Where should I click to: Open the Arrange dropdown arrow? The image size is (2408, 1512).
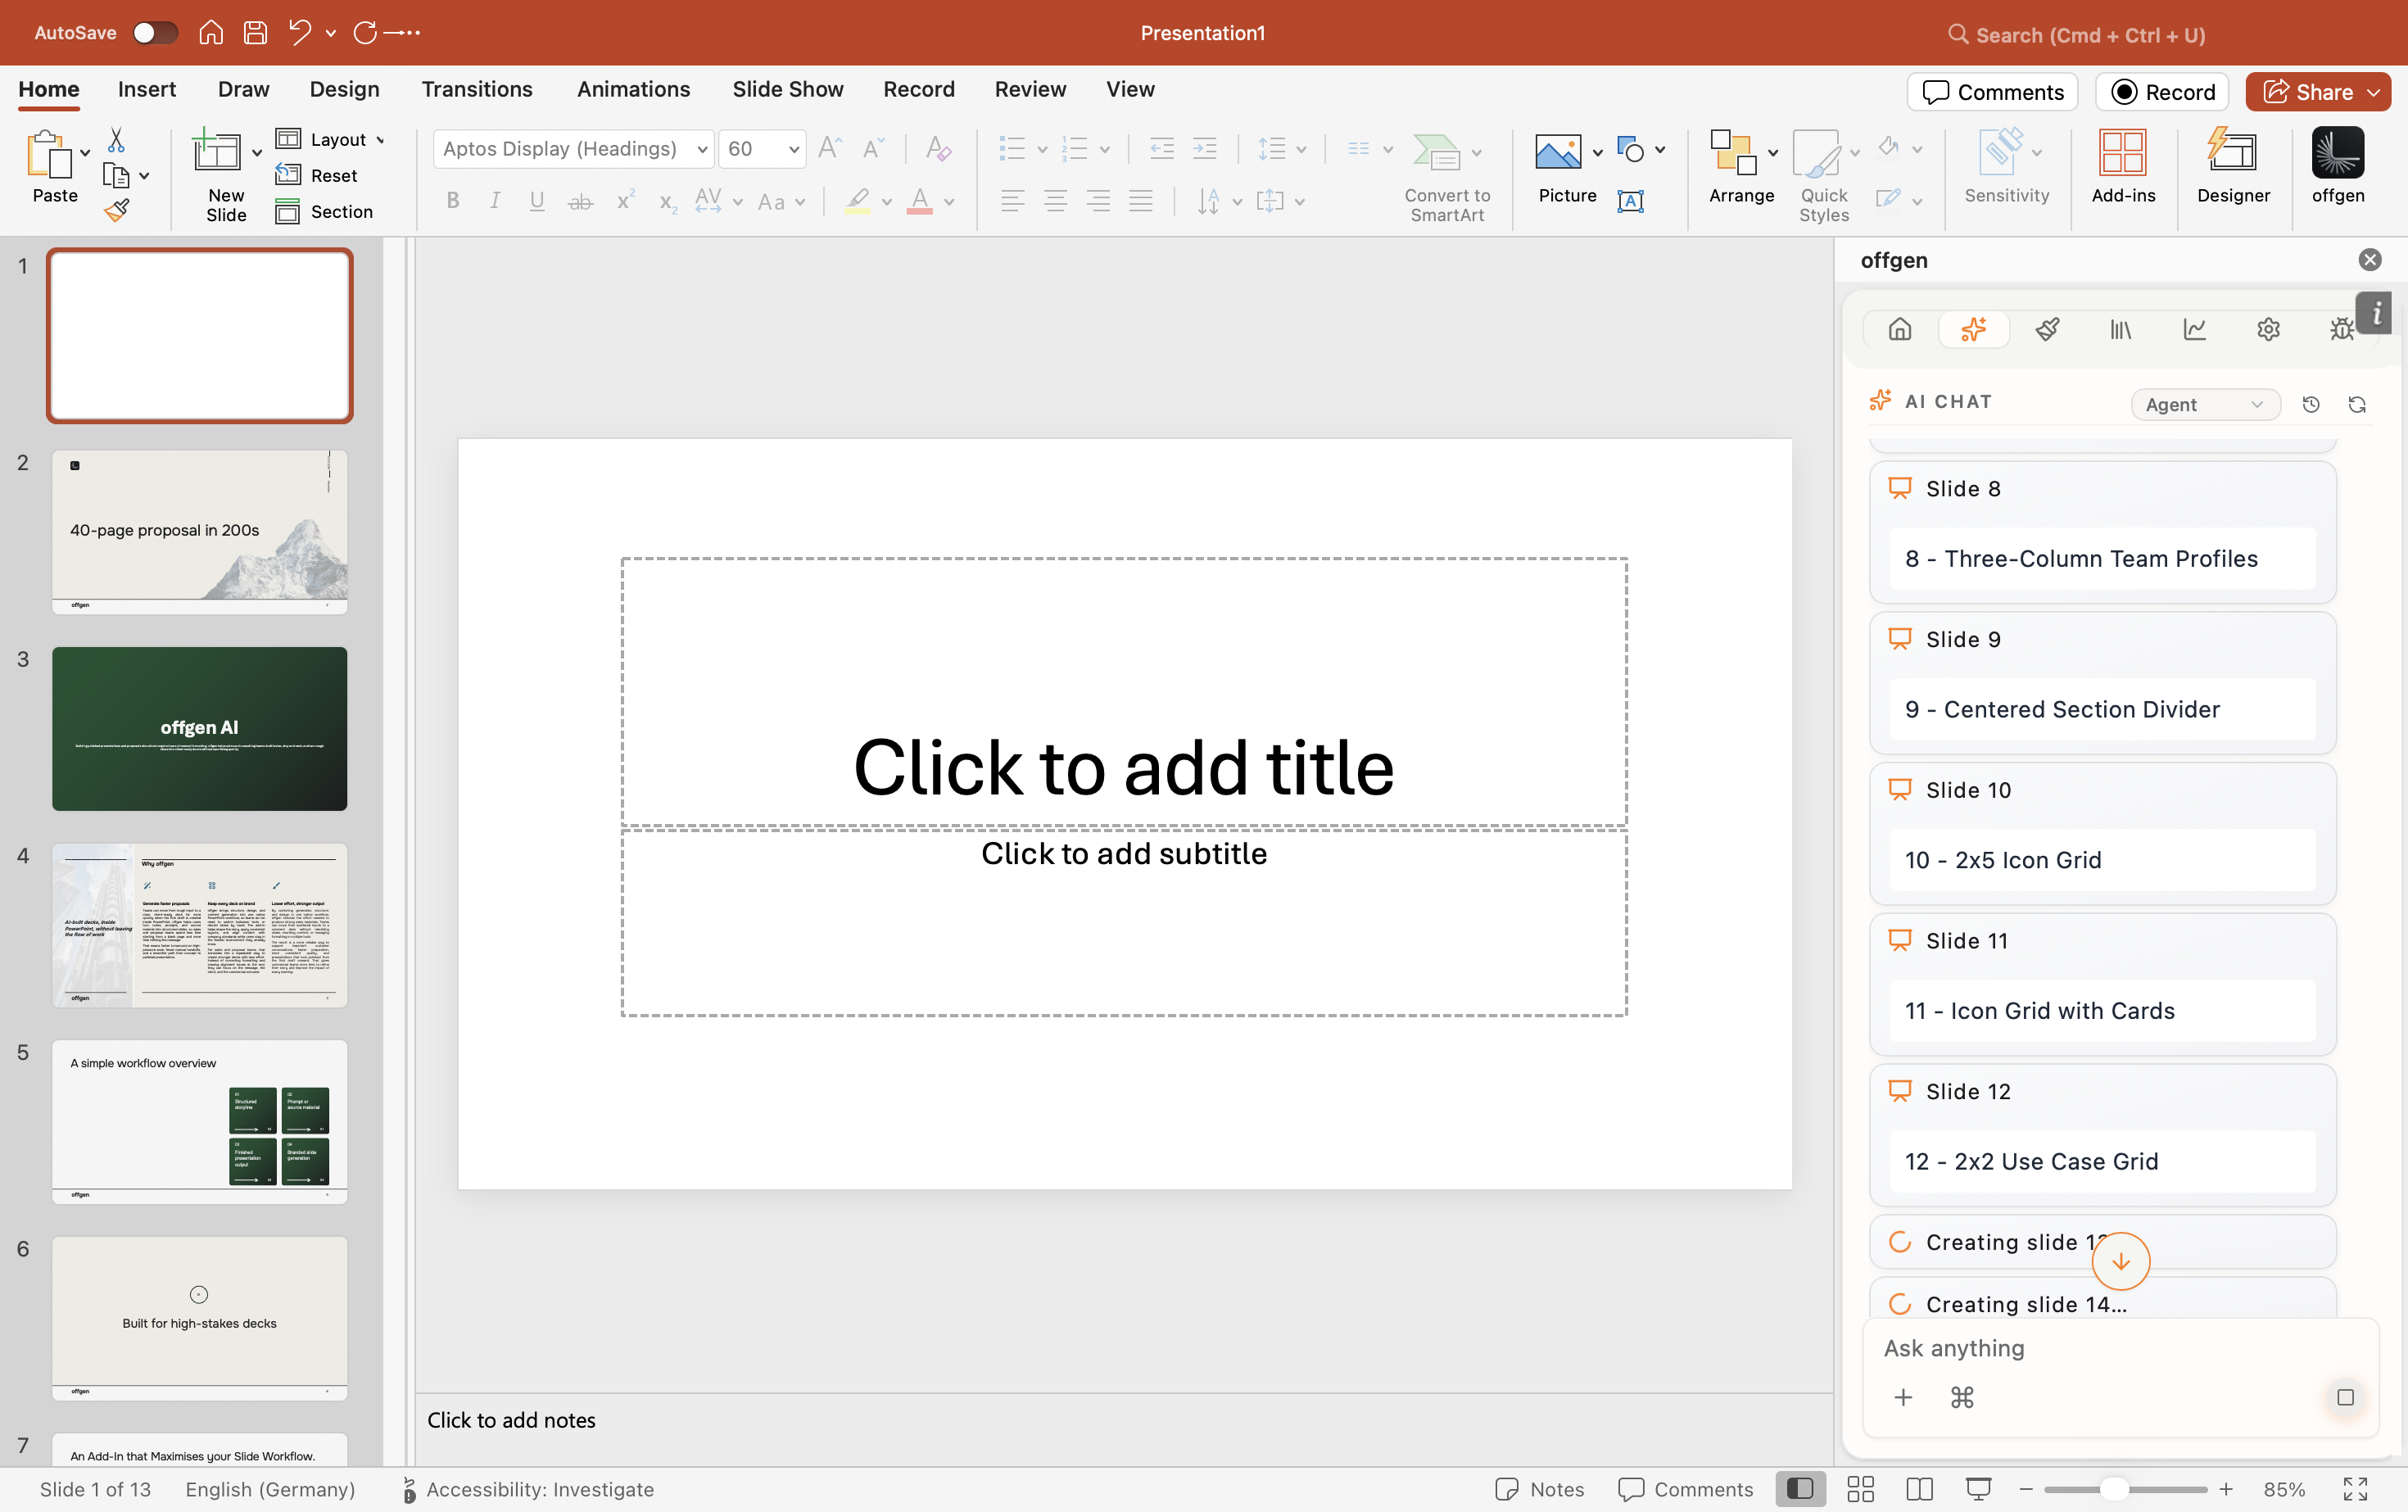pyautogui.click(x=1773, y=152)
